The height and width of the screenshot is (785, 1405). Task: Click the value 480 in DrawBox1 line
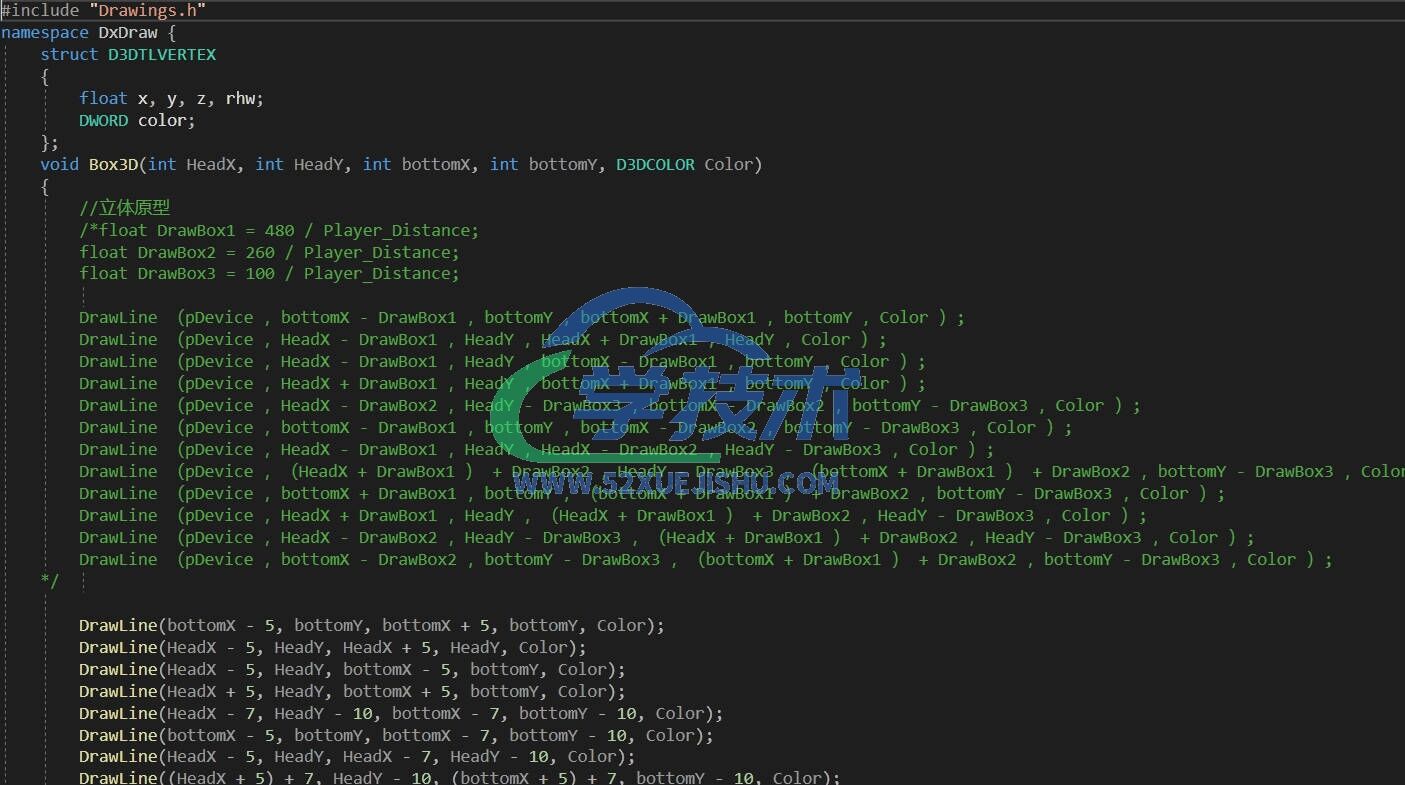[279, 230]
